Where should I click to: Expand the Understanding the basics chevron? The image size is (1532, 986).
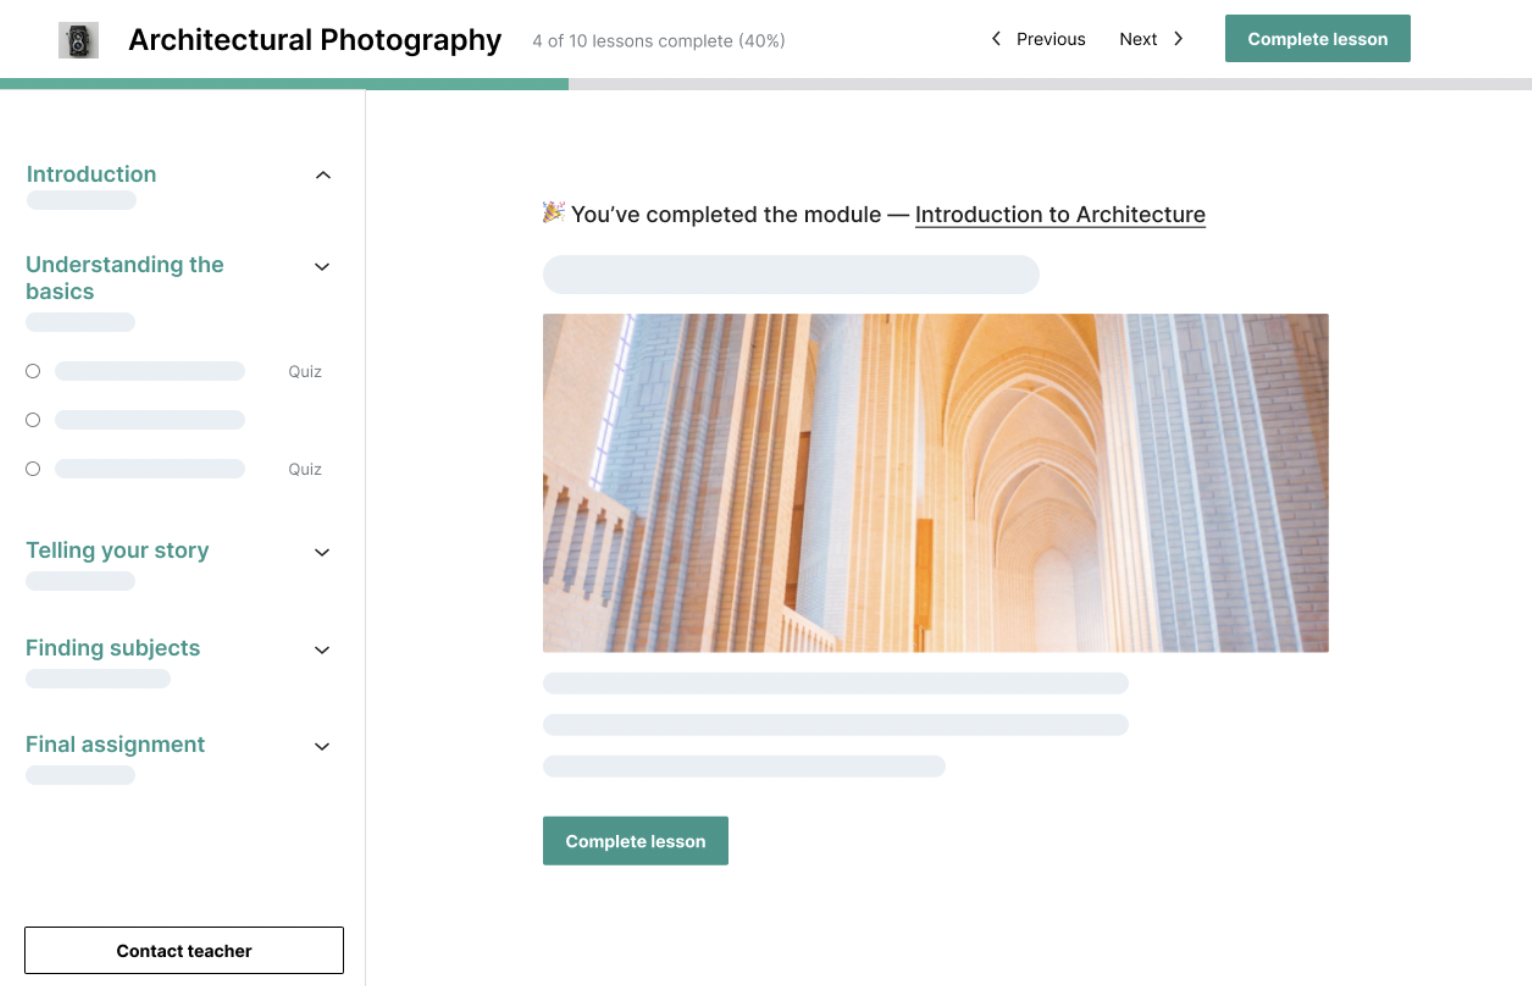[322, 267]
